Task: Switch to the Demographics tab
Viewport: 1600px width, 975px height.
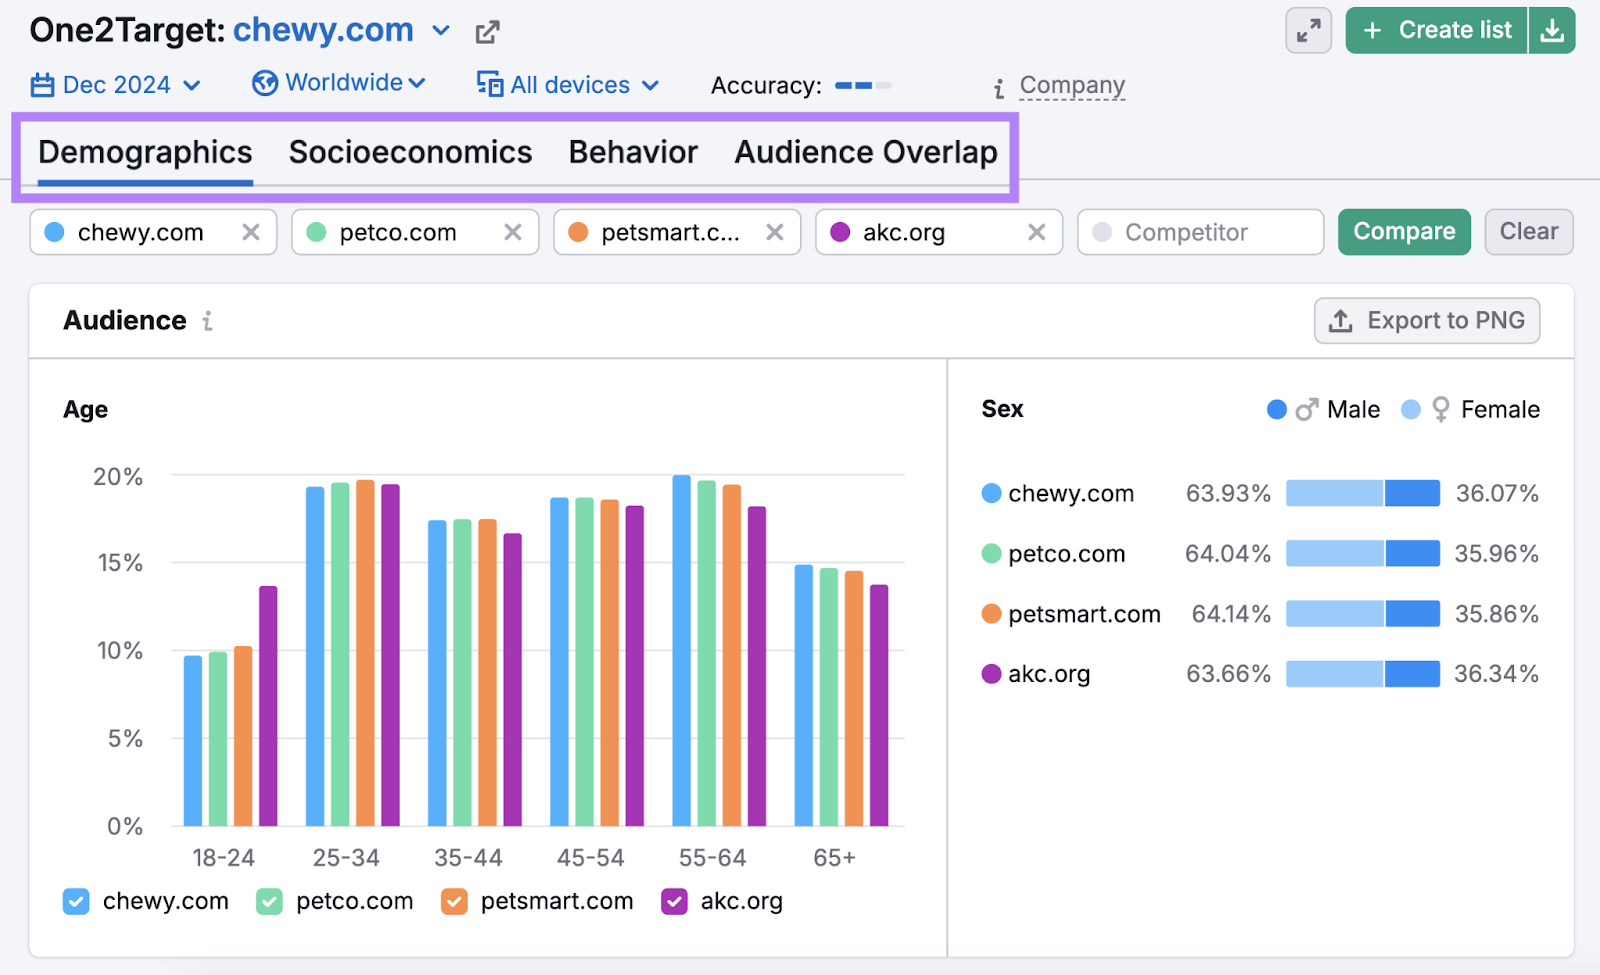Action: point(145,153)
